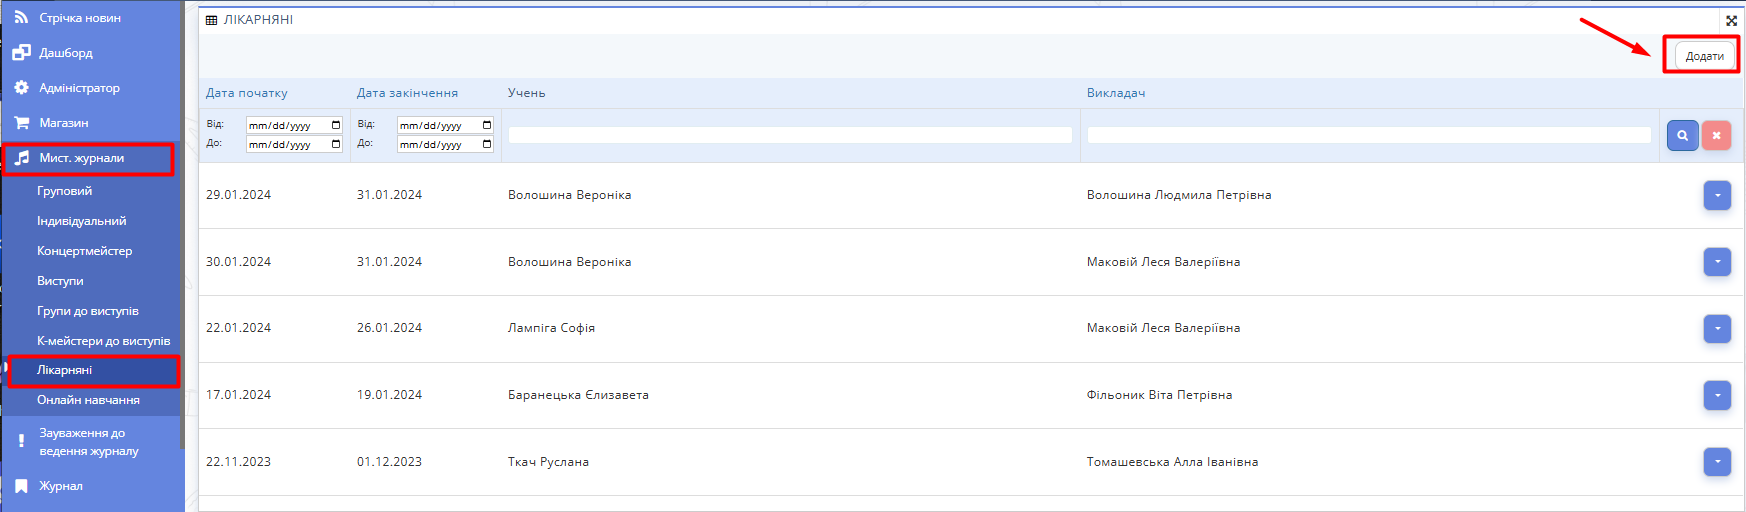Click end date 01.12.2023 cell
Image resolution: width=1746 pixels, height=512 pixels.
coord(389,462)
